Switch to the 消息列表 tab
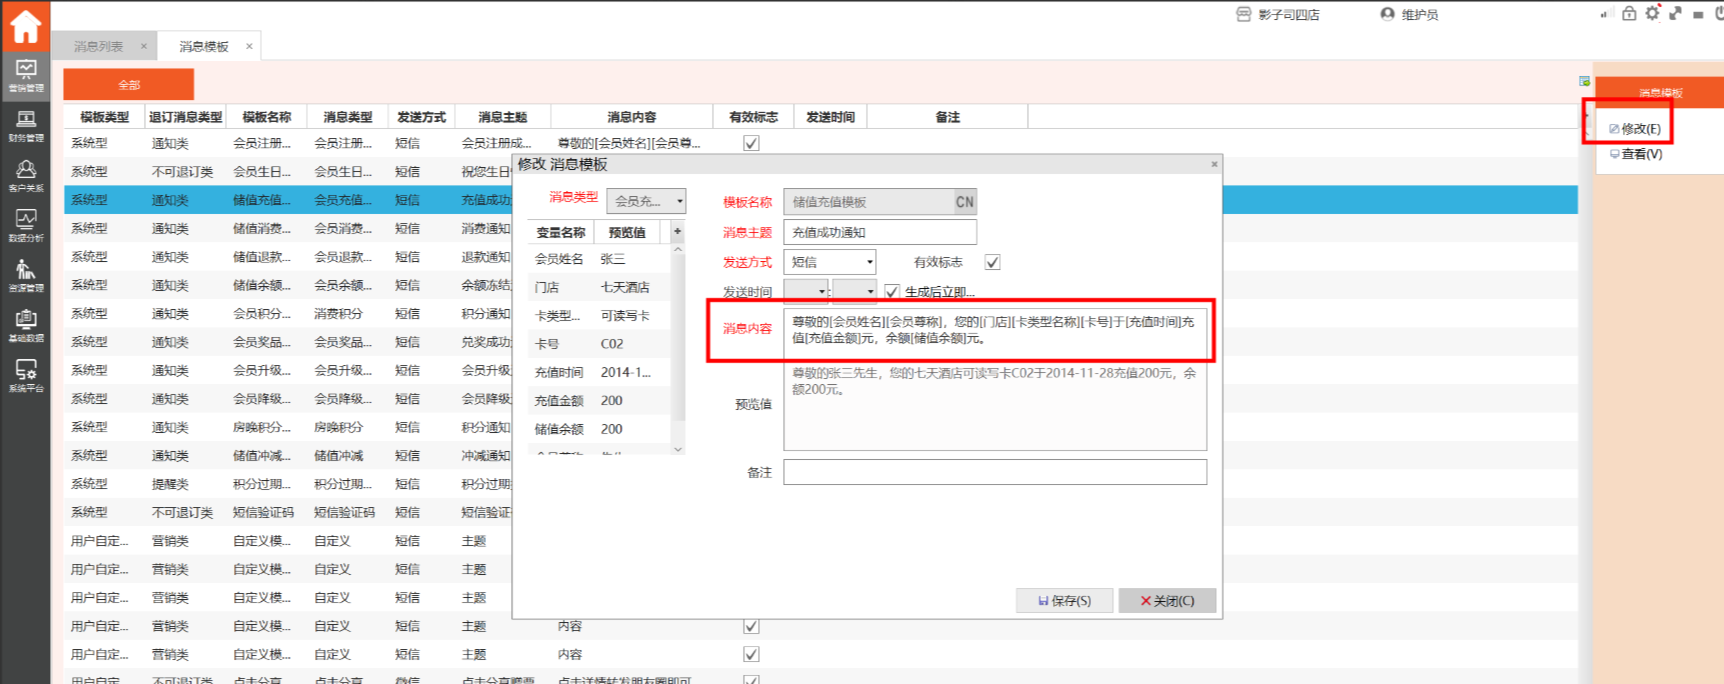Image resolution: width=1724 pixels, height=684 pixels. [99, 46]
